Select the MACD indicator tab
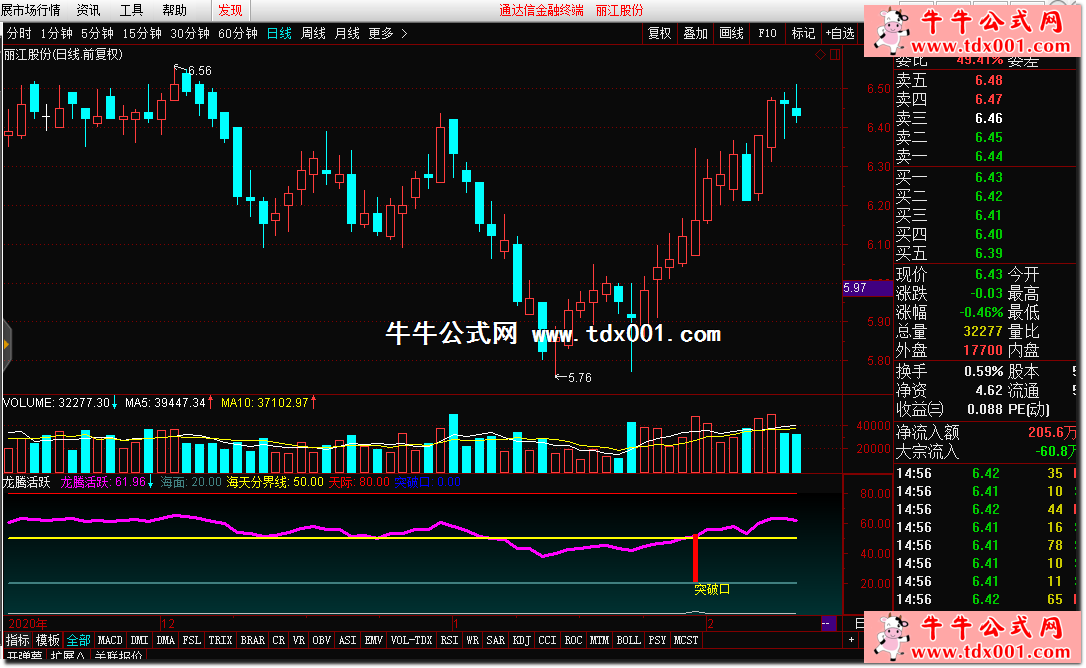This screenshot has height=668, width=1086. point(110,640)
